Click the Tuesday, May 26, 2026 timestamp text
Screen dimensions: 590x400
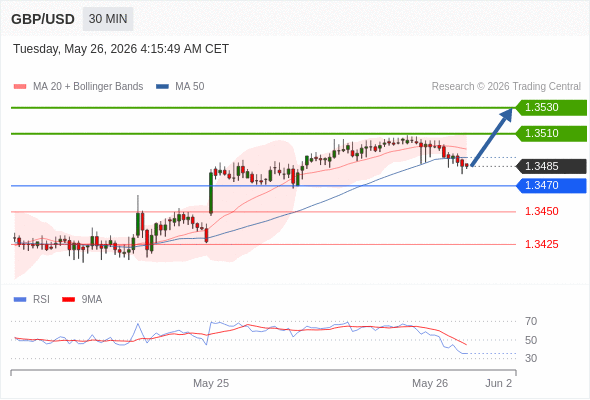(121, 49)
